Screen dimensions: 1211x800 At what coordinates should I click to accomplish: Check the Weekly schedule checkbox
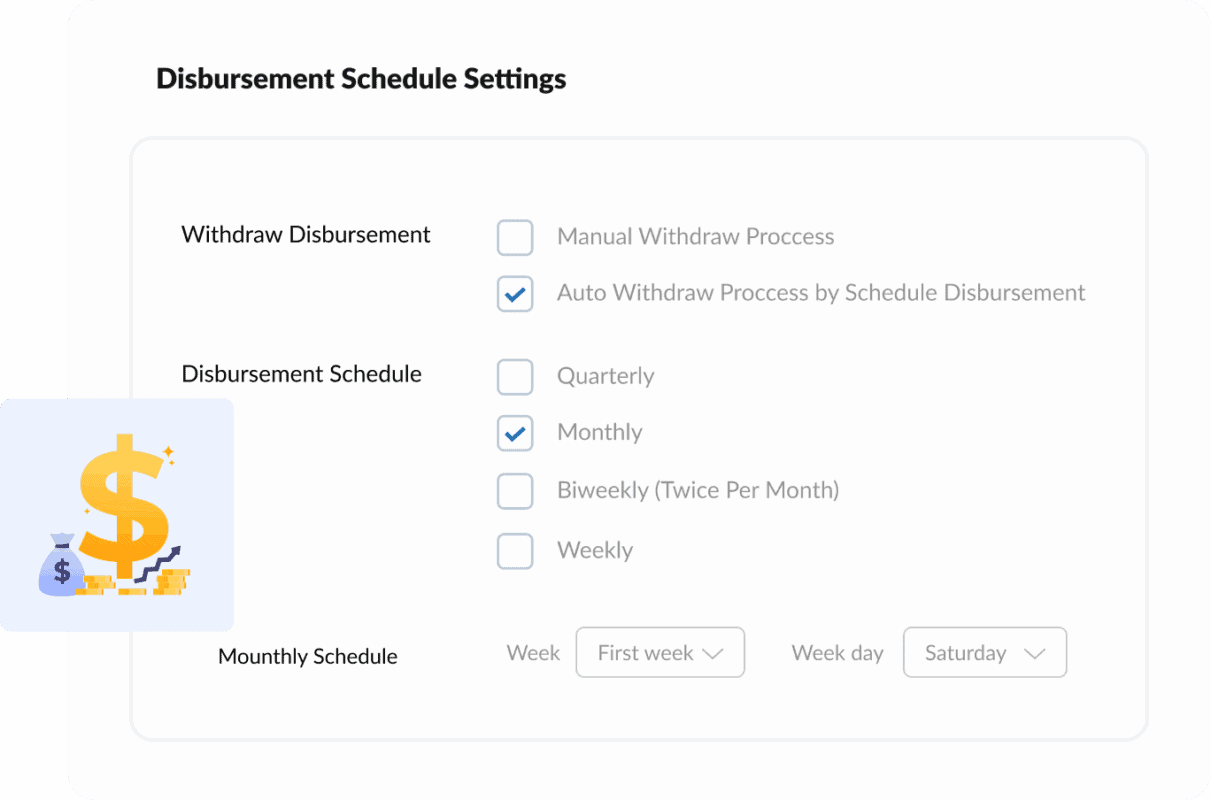(515, 551)
